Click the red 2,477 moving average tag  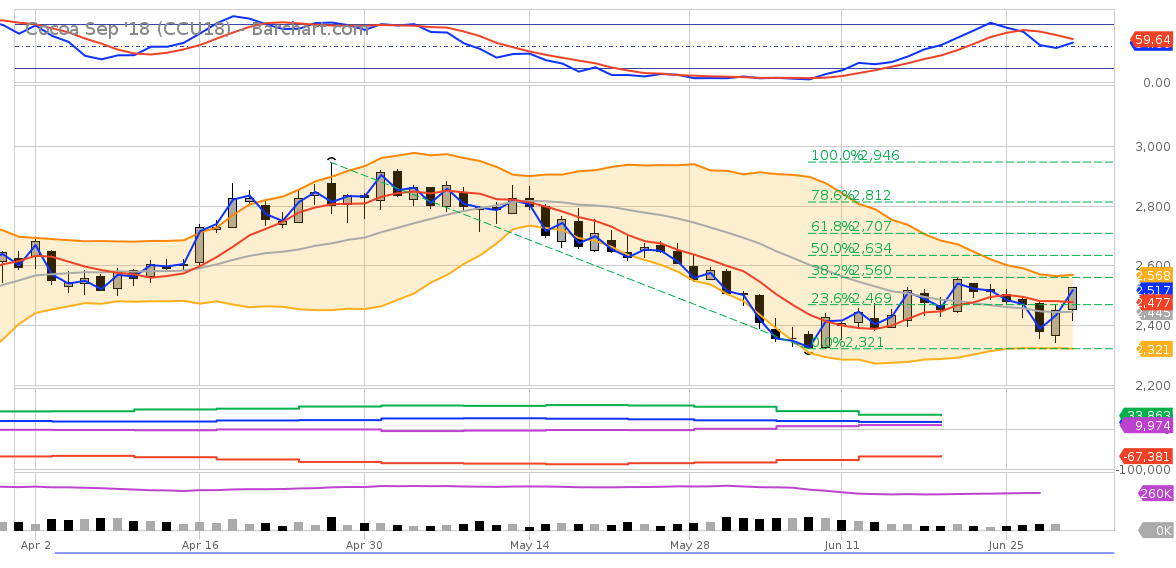point(1154,302)
